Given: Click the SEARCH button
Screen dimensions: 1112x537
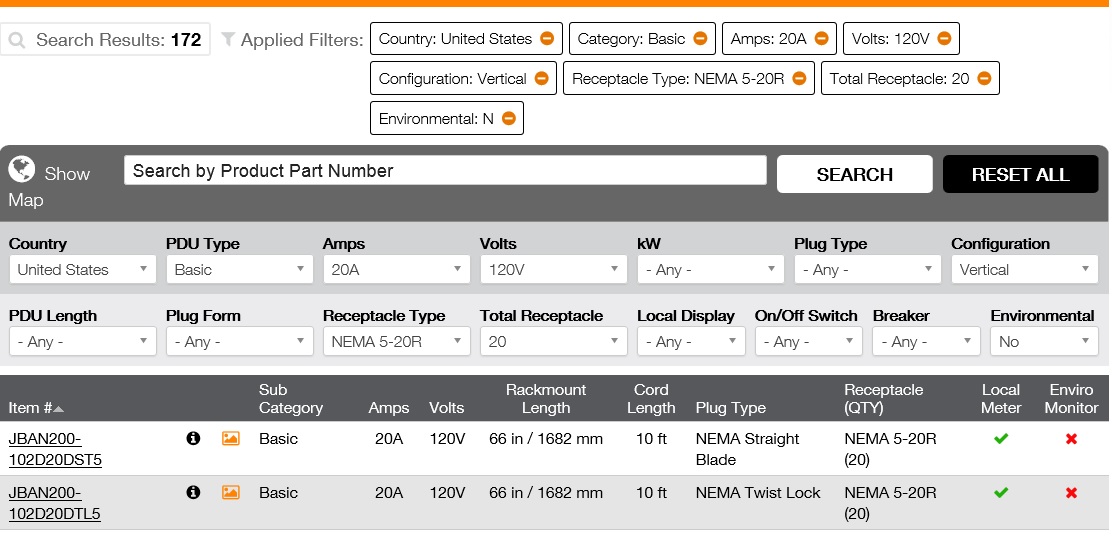Looking at the screenshot, I should coord(854,174).
